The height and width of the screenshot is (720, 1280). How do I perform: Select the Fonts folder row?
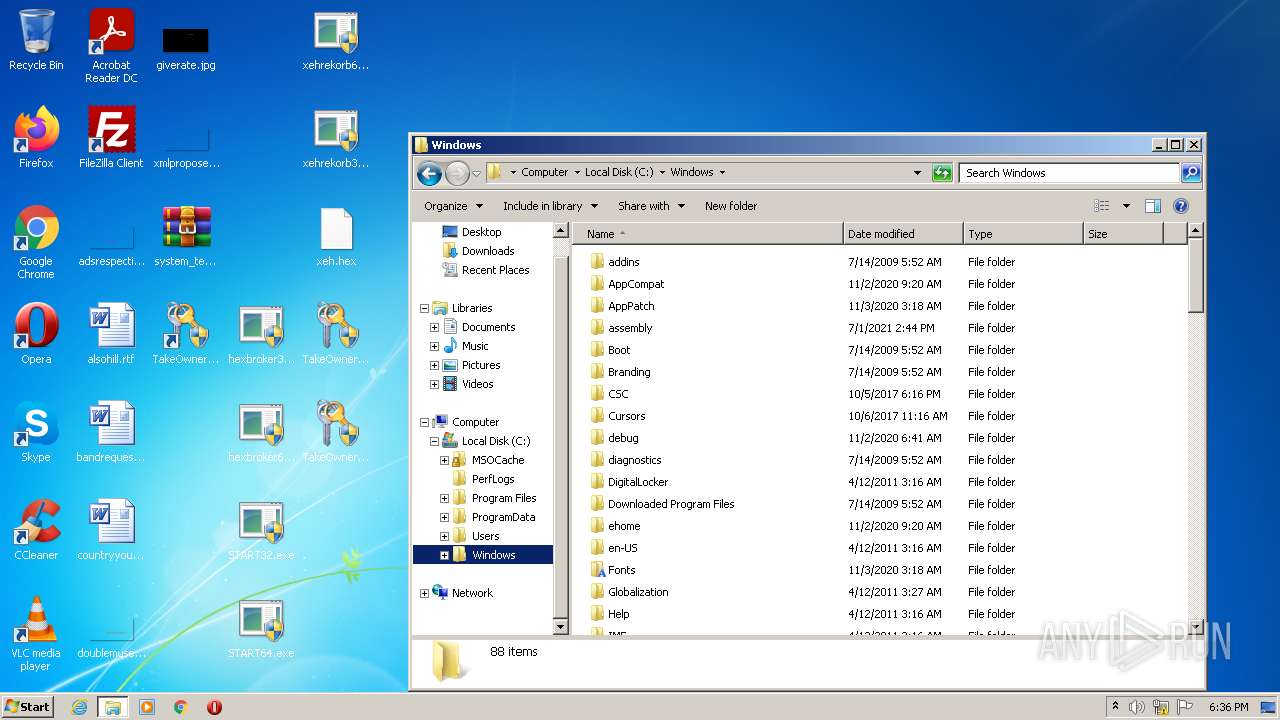[x=880, y=570]
